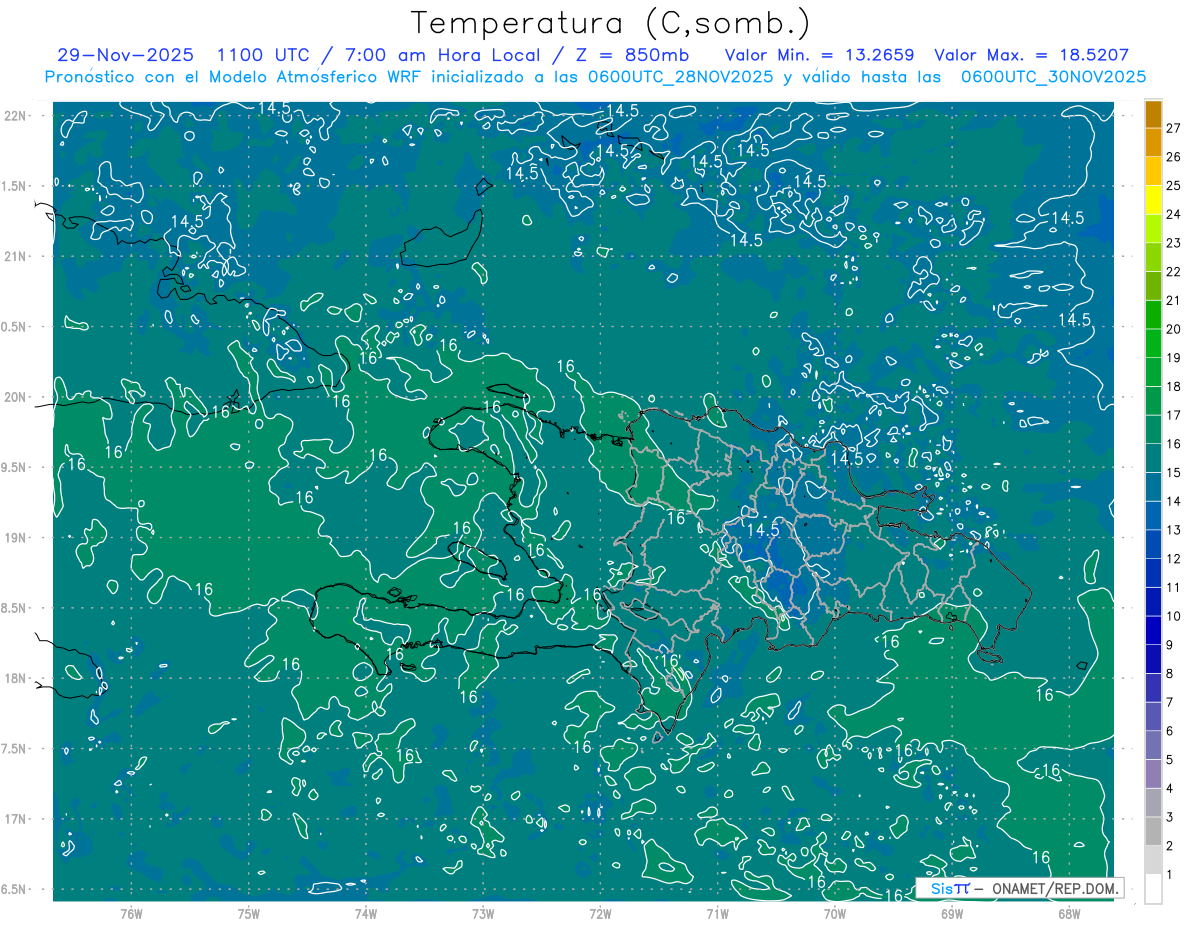Click the '69W' longitude axis label
Image resolution: width=1200 pixels, height=927 pixels.
(951, 913)
